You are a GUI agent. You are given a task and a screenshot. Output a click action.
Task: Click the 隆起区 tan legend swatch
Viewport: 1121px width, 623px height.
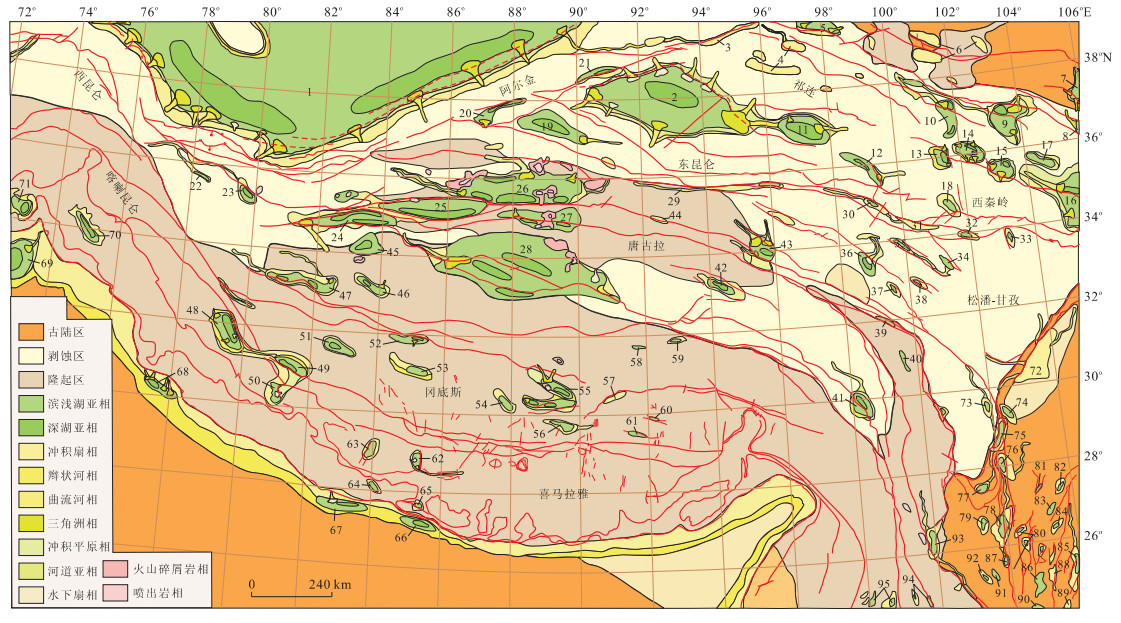(x=31, y=380)
